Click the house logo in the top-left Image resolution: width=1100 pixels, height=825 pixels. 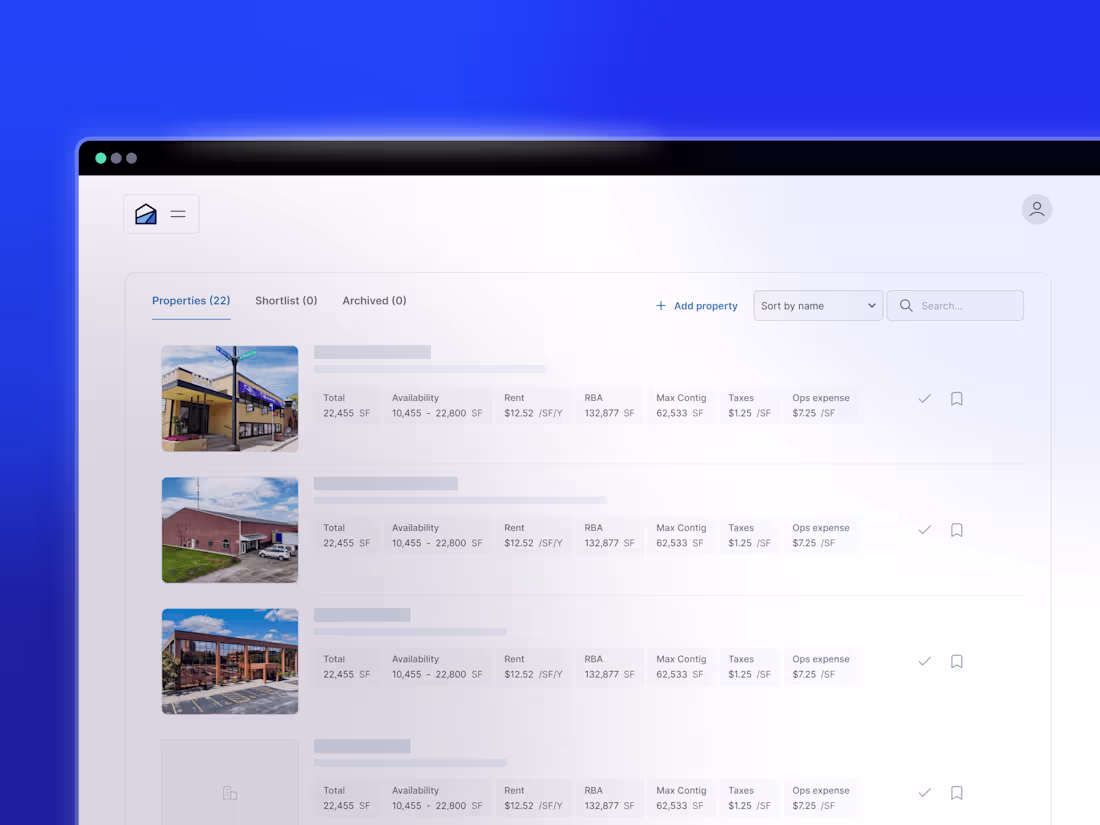click(x=144, y=213)
